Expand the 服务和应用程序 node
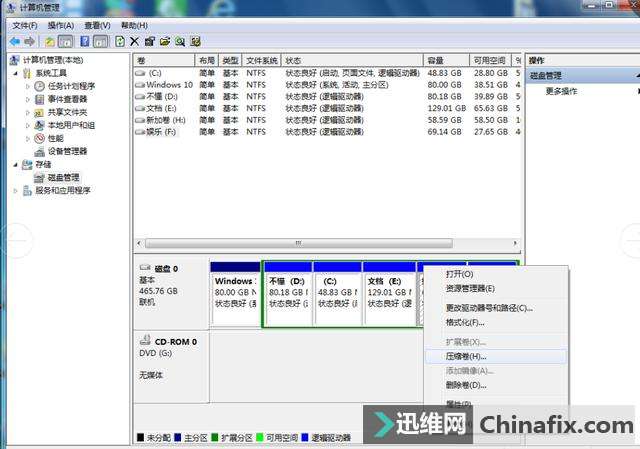 [16, 191]
